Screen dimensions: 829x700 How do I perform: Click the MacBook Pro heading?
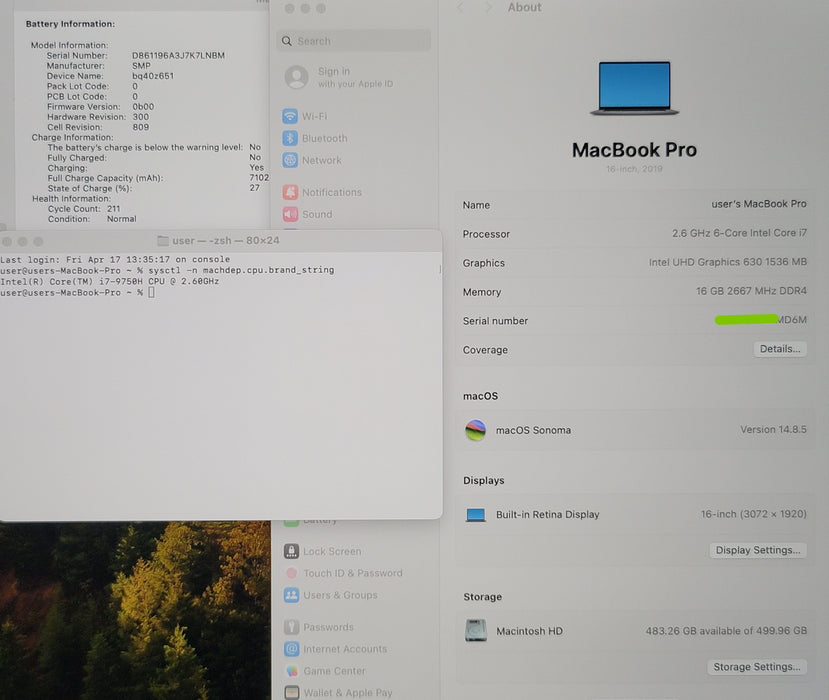(x=634, y=150)
